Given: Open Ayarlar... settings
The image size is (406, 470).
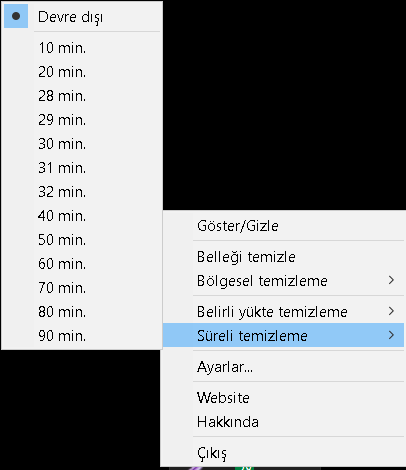Looking at the screenshot, I should pyautogui.click(x=283, y=367).
